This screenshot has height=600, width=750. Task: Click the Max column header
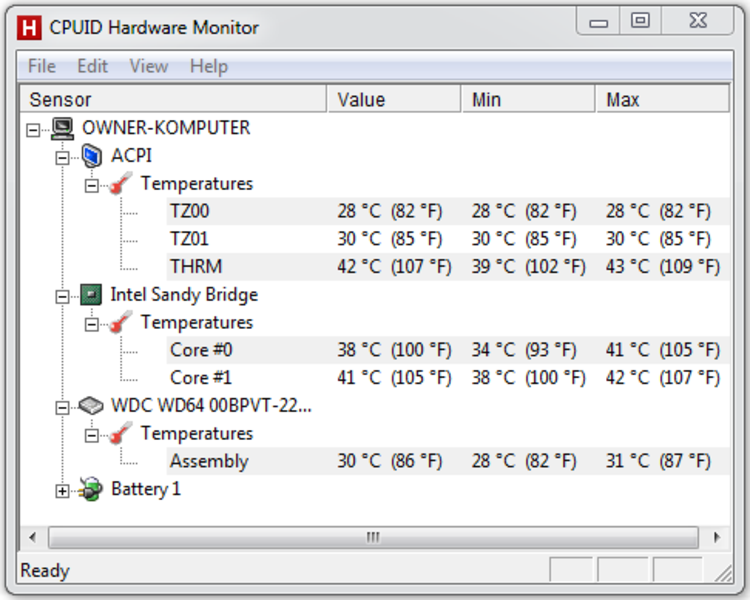tap(663, 100)
